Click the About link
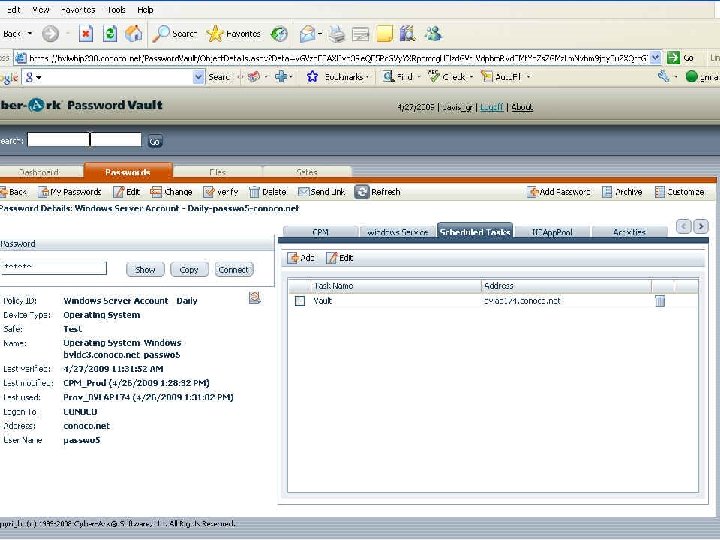The width and height of the screenshot is (720, 540). pyautogui.click(x=522, y=107)
